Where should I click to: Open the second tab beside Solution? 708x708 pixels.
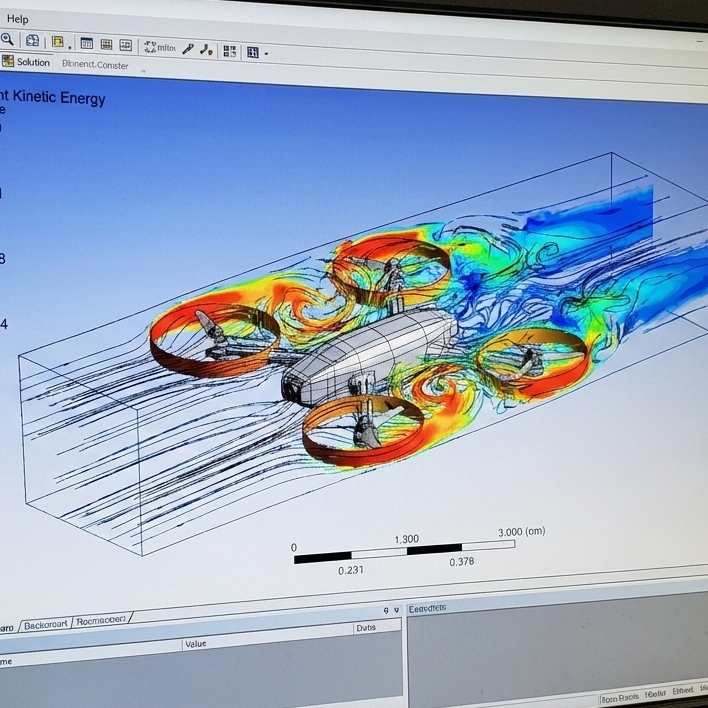point(95,64)
